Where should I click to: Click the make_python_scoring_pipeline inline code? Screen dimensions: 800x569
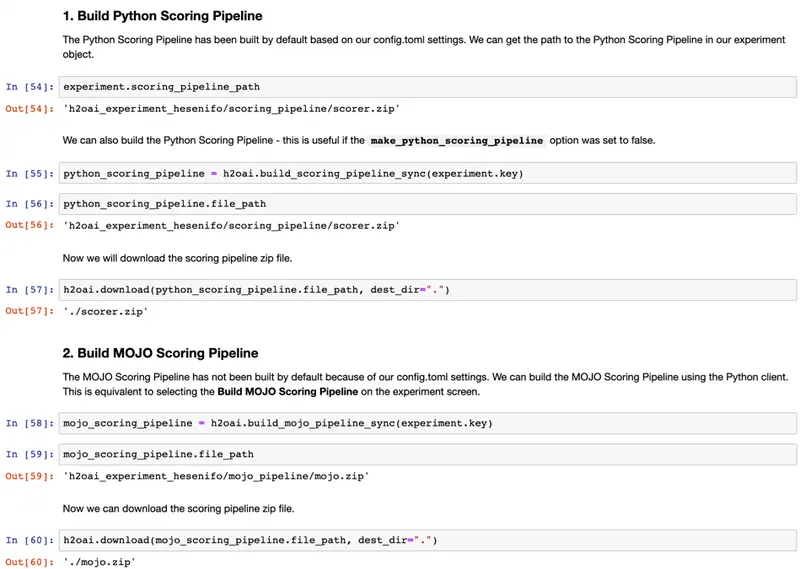(457, 141)
